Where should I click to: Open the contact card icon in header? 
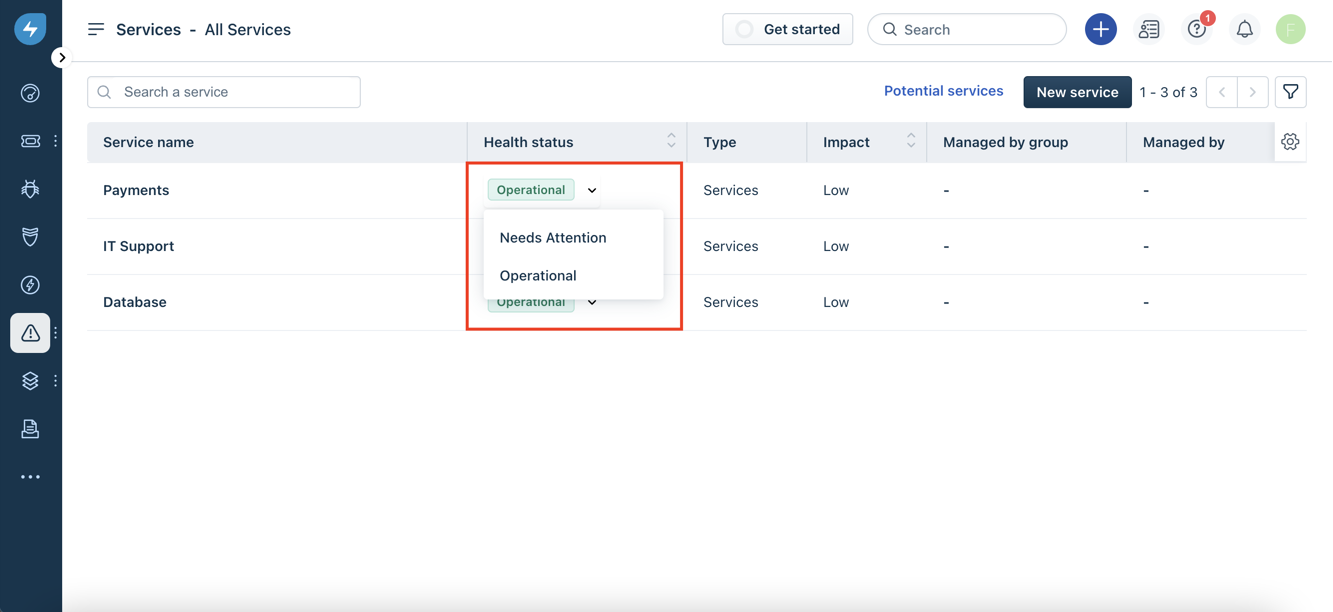pyautogui.click(x=1149, y=29)
